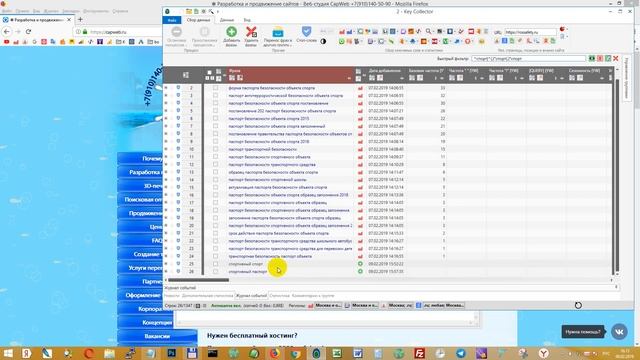Open the dropdown arrow in Фраза column header
The image size is (640, 360).
click(x=349, y=78)
